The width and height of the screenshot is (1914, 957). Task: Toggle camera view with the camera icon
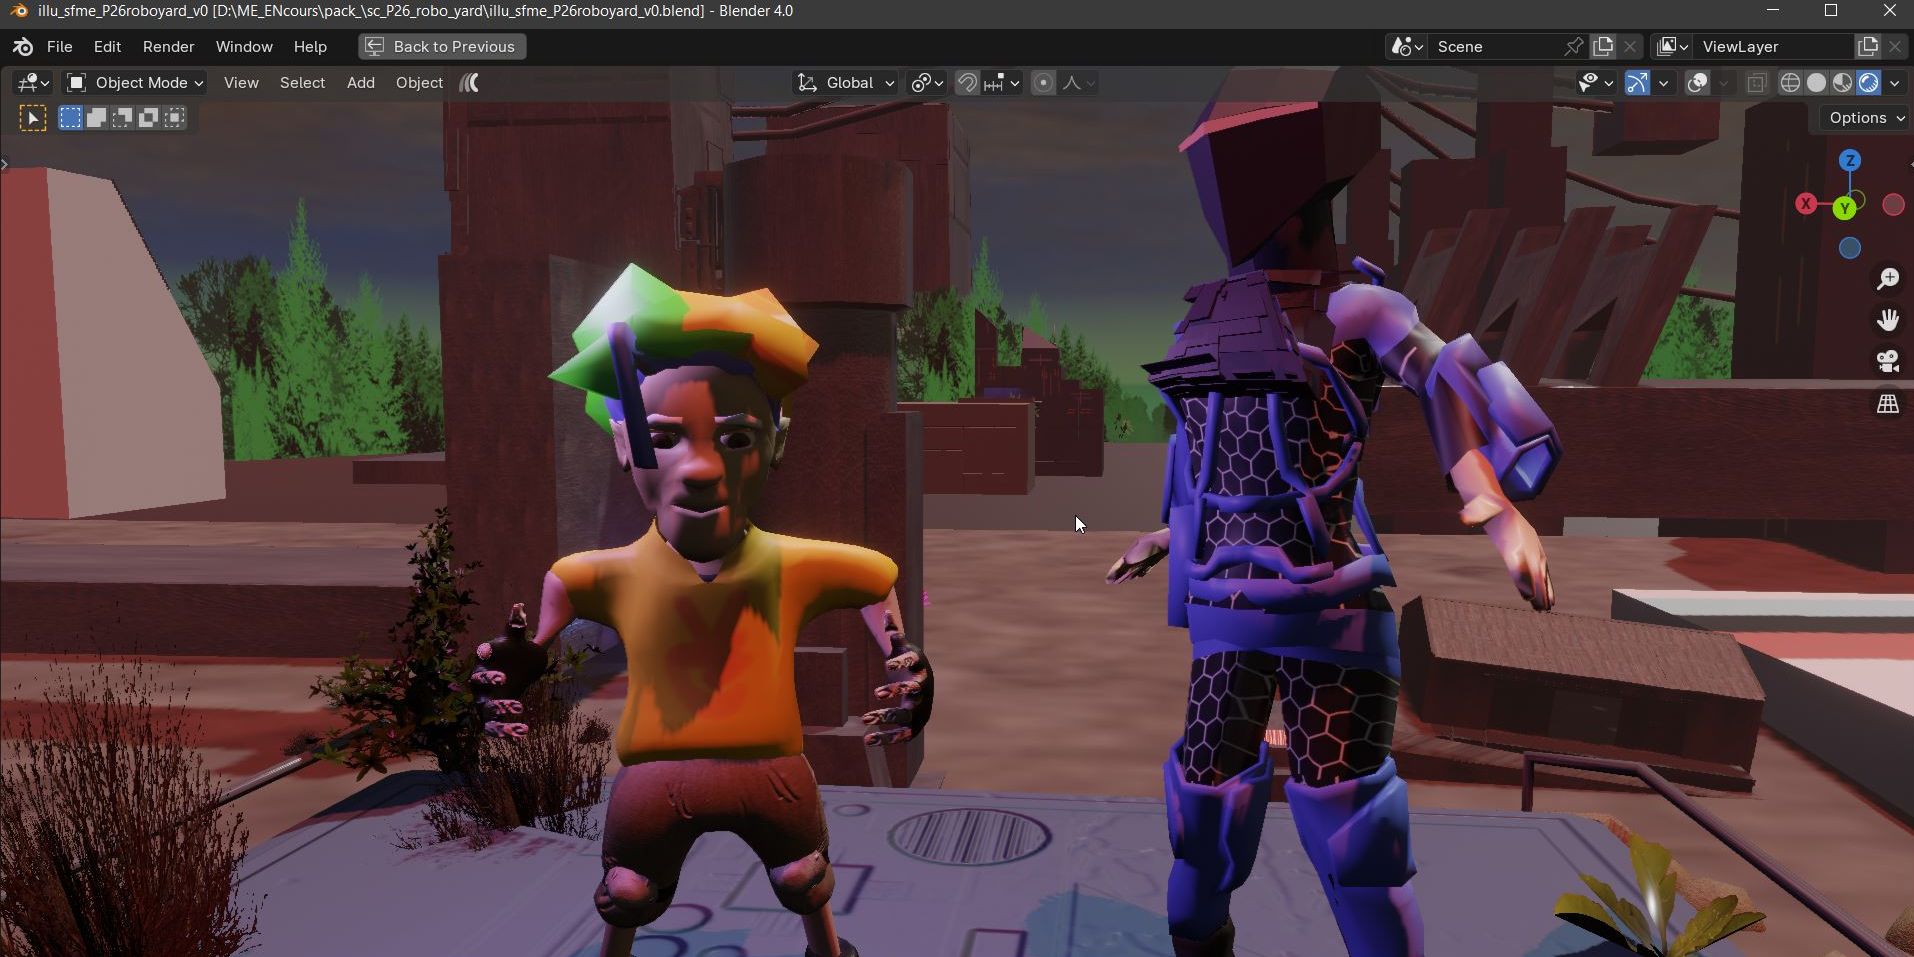coord(1887,361)
